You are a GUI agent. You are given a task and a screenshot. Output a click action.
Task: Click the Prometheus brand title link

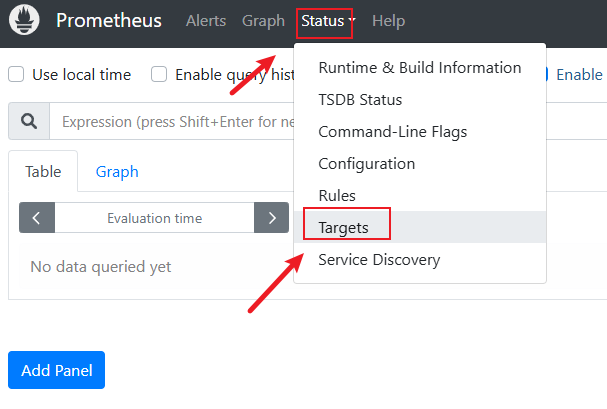click(109, 20)
